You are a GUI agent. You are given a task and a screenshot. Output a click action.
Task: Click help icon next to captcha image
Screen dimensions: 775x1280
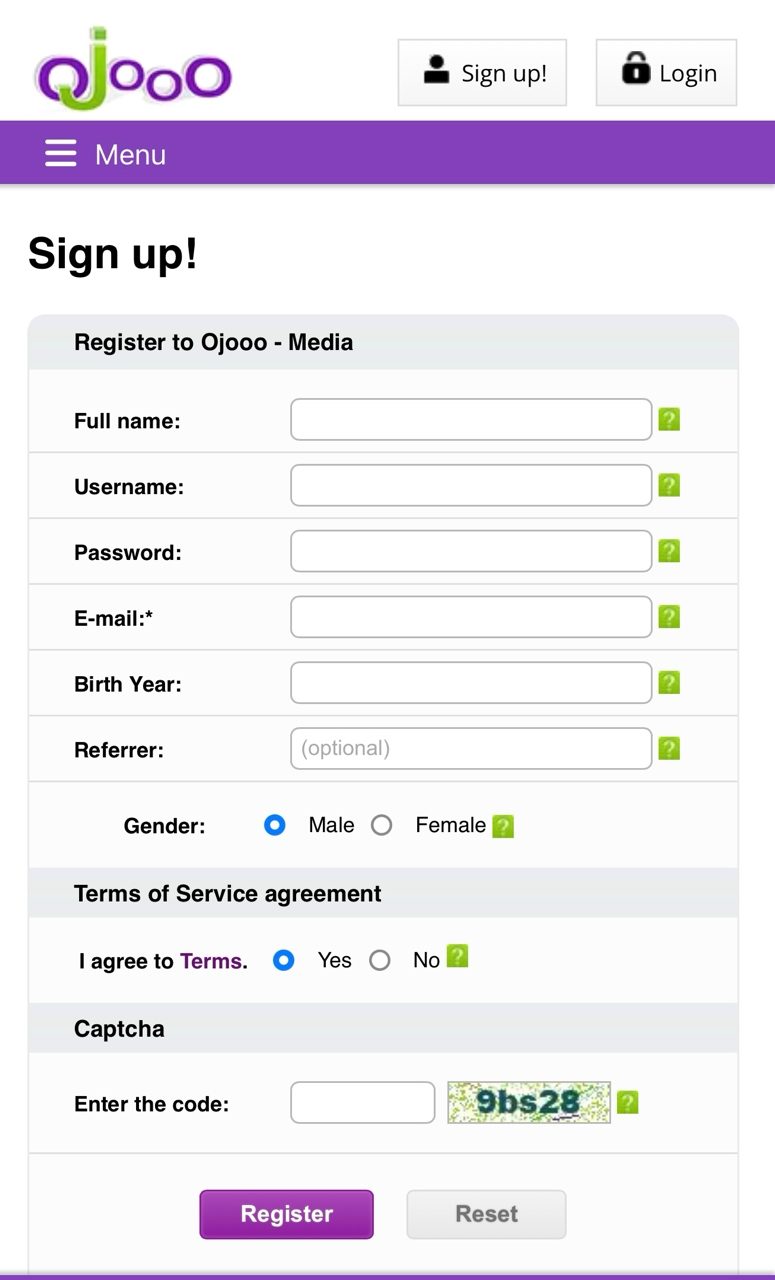[627, 1102]
